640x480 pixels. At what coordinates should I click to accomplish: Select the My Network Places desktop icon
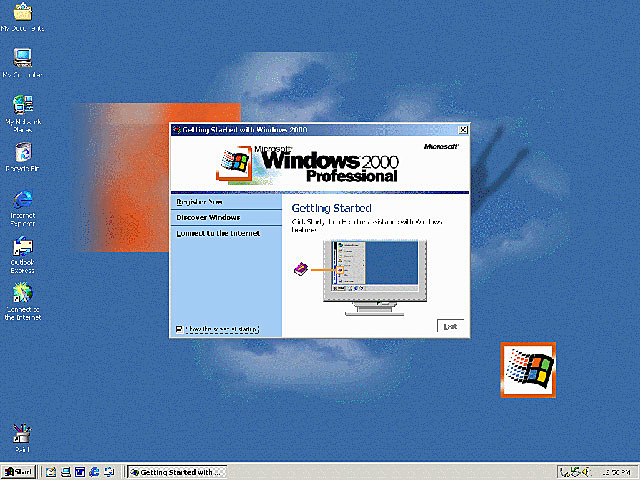23,113
